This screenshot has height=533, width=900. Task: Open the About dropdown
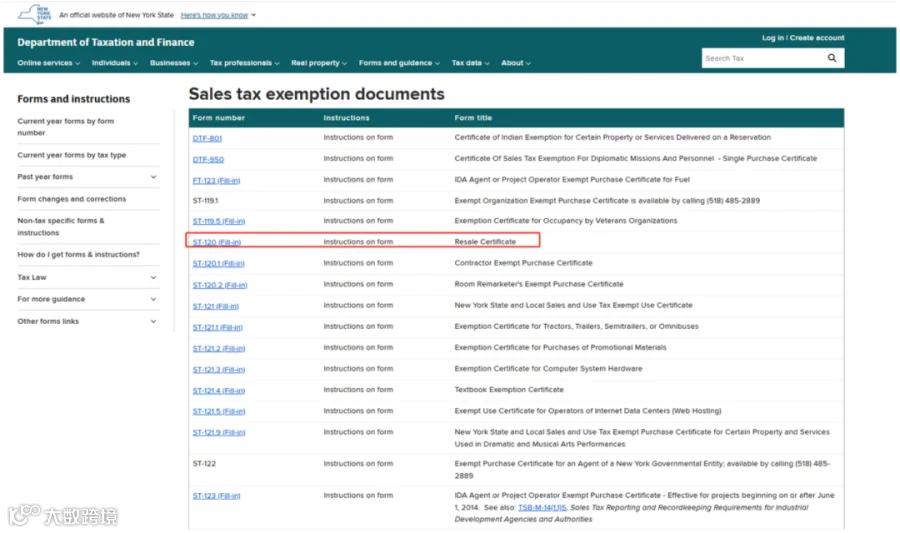pyautogui.click(x=515, y=63)
